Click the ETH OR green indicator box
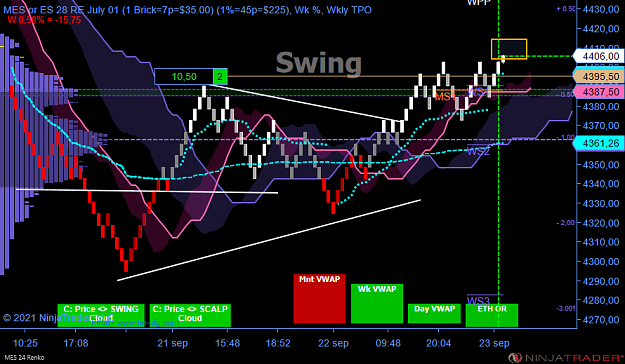Image resolution: width=625 pixels, height=364 pixels. click(x=492, y=315)
